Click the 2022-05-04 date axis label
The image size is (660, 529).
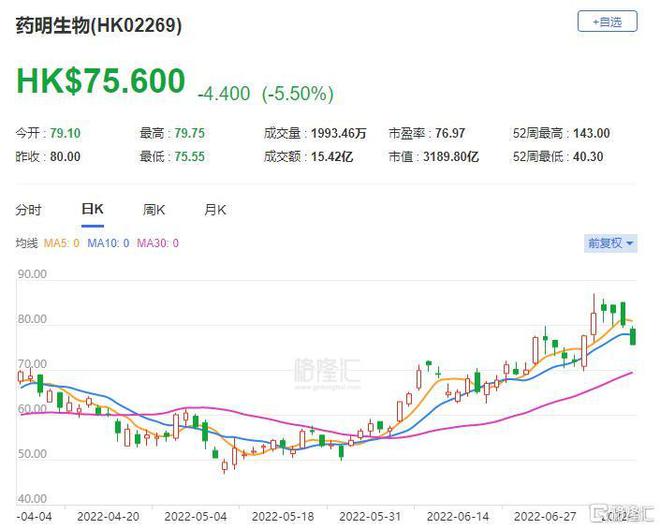click(196, 516)
